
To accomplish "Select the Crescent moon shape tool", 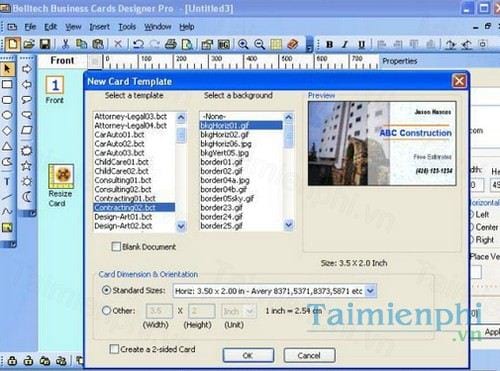I will [27, 197].
